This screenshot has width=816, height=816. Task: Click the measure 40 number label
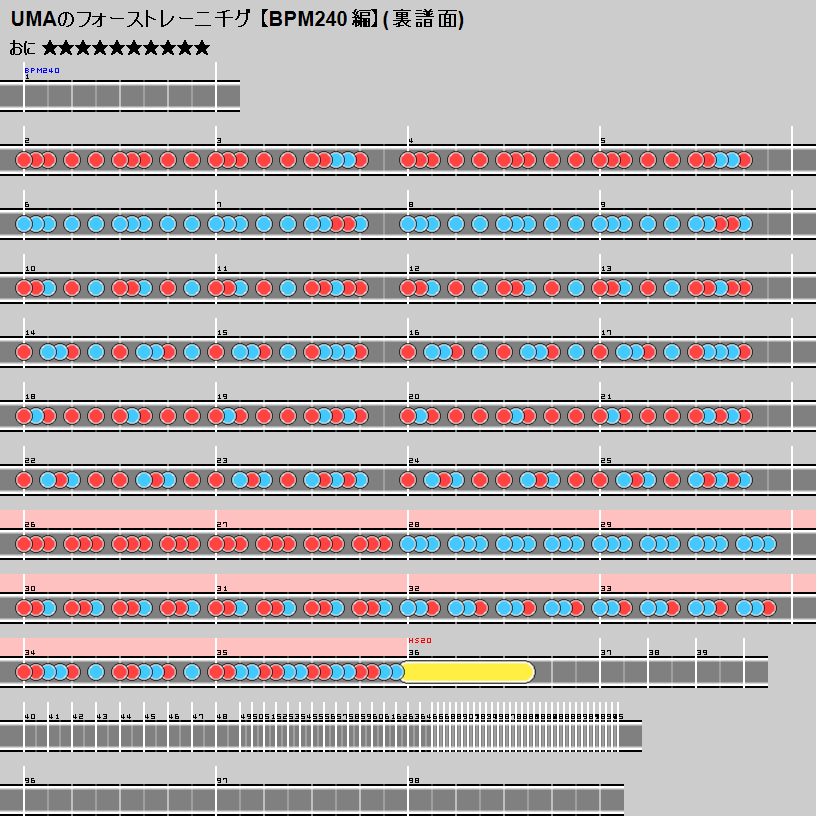(30, 716)
